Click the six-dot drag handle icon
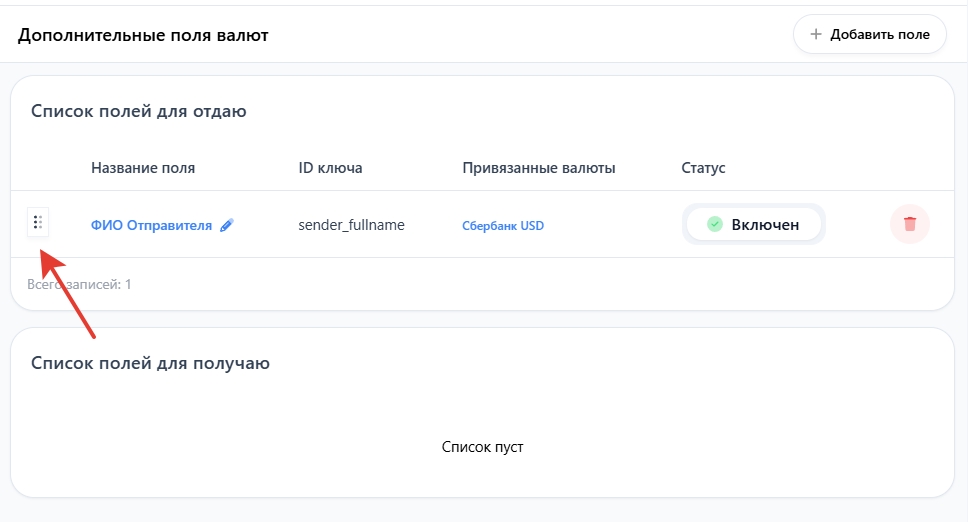Viewport: 968px width, 522px height. pyautogui.click(x=38, y=223)
